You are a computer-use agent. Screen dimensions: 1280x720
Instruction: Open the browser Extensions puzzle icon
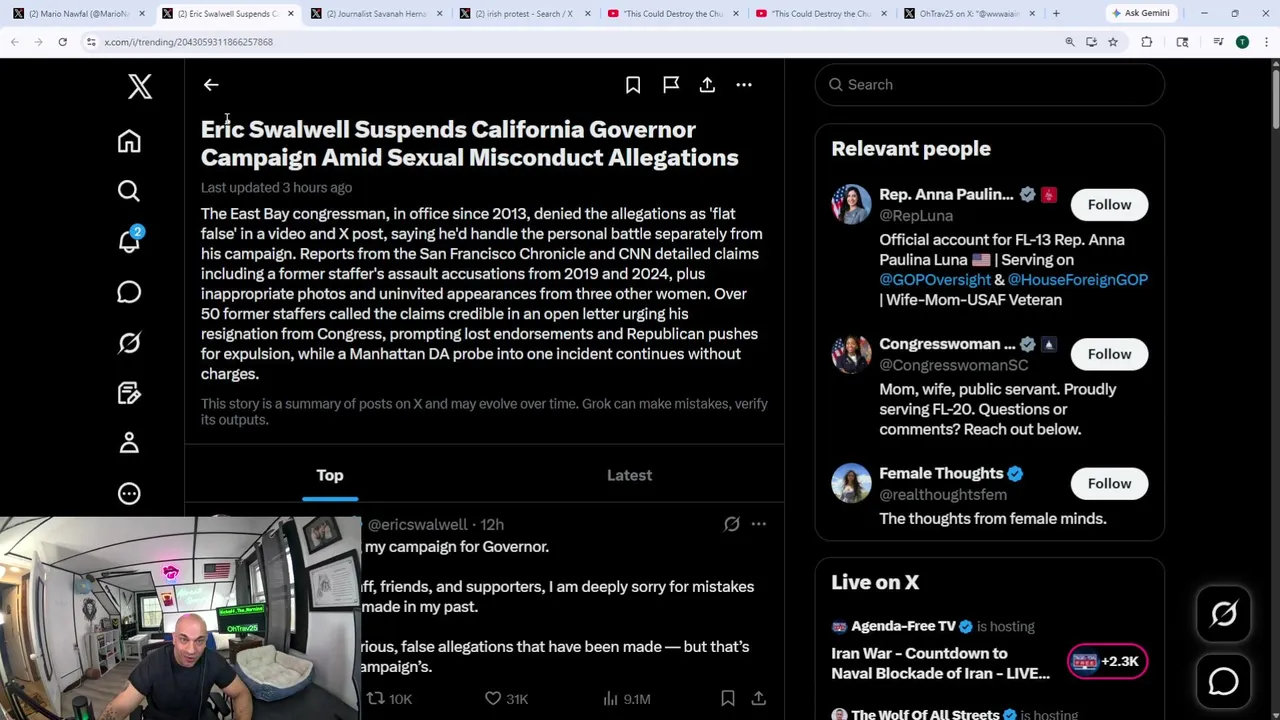(1146, 42)
